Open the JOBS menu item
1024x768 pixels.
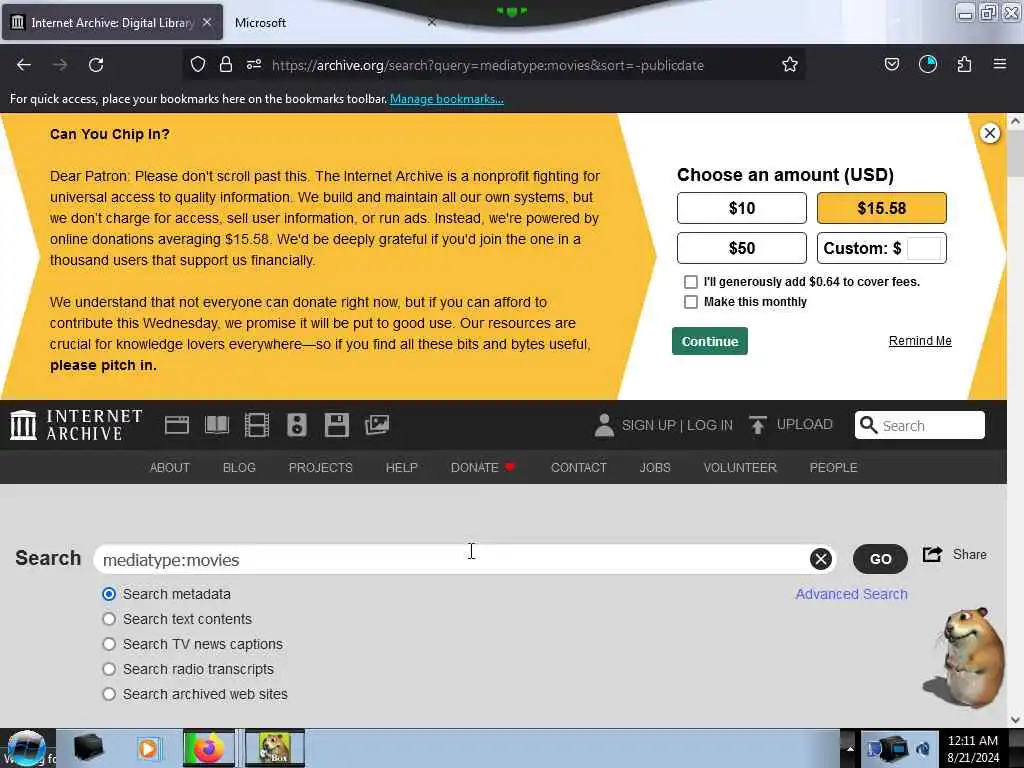[655, 468]
